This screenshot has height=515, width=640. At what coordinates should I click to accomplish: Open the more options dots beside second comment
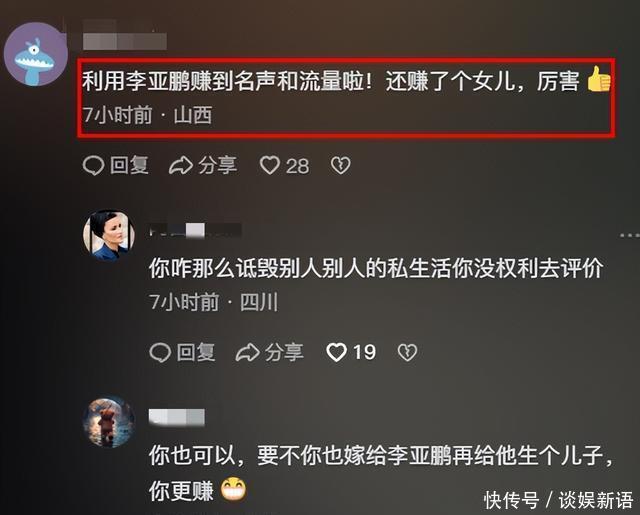tap(629, 235)
